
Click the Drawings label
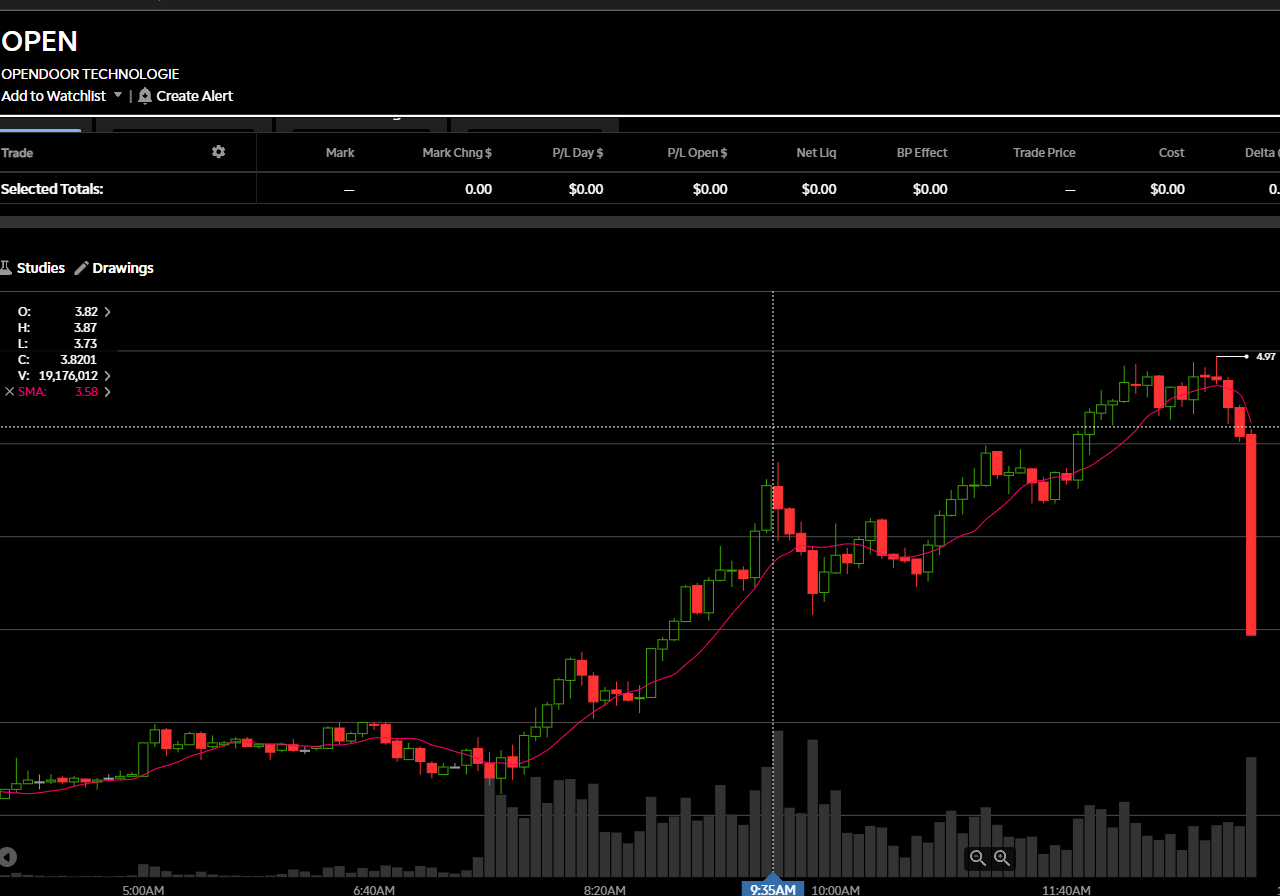123,268
